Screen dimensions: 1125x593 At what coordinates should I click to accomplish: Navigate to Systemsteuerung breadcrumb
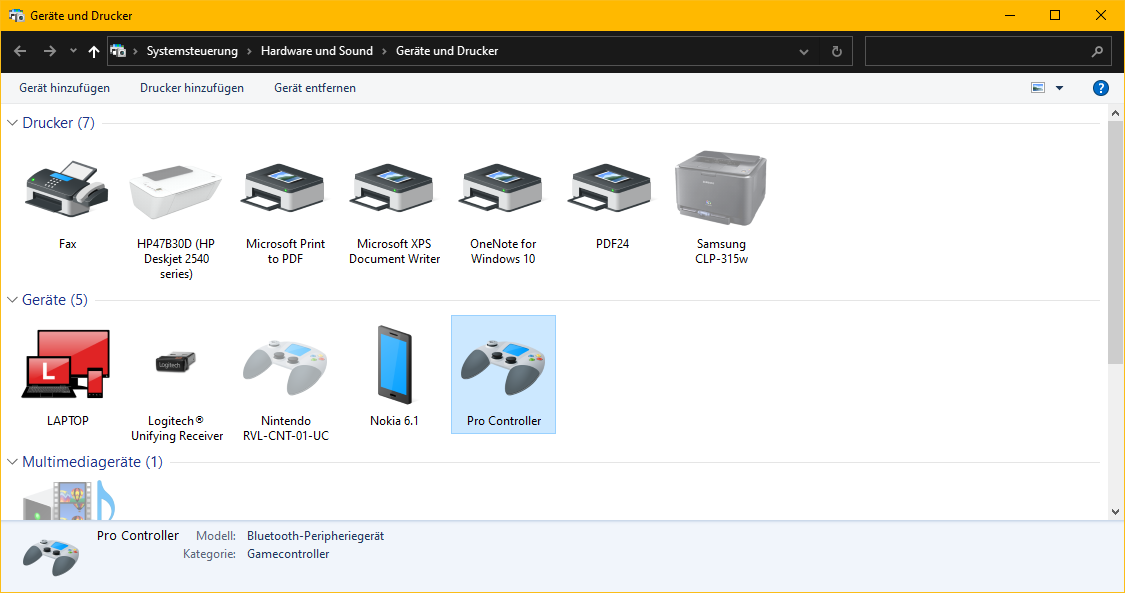pyautogui.click(x=192, y=51)
